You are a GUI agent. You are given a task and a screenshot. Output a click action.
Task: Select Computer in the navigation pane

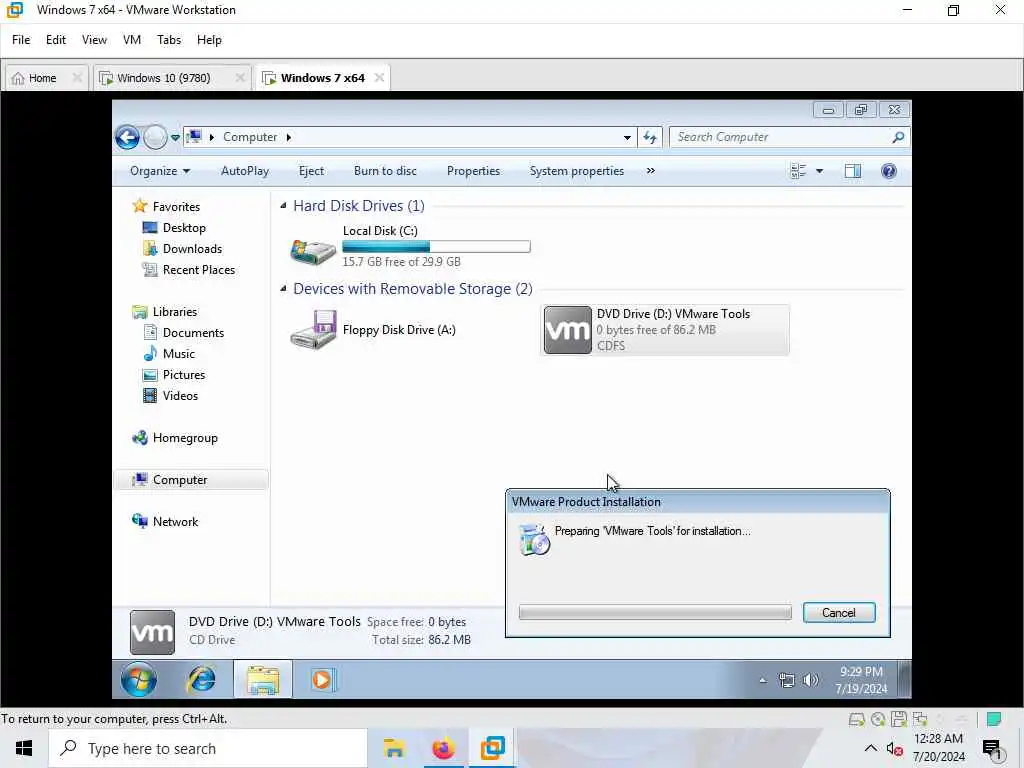coord(180,480)
